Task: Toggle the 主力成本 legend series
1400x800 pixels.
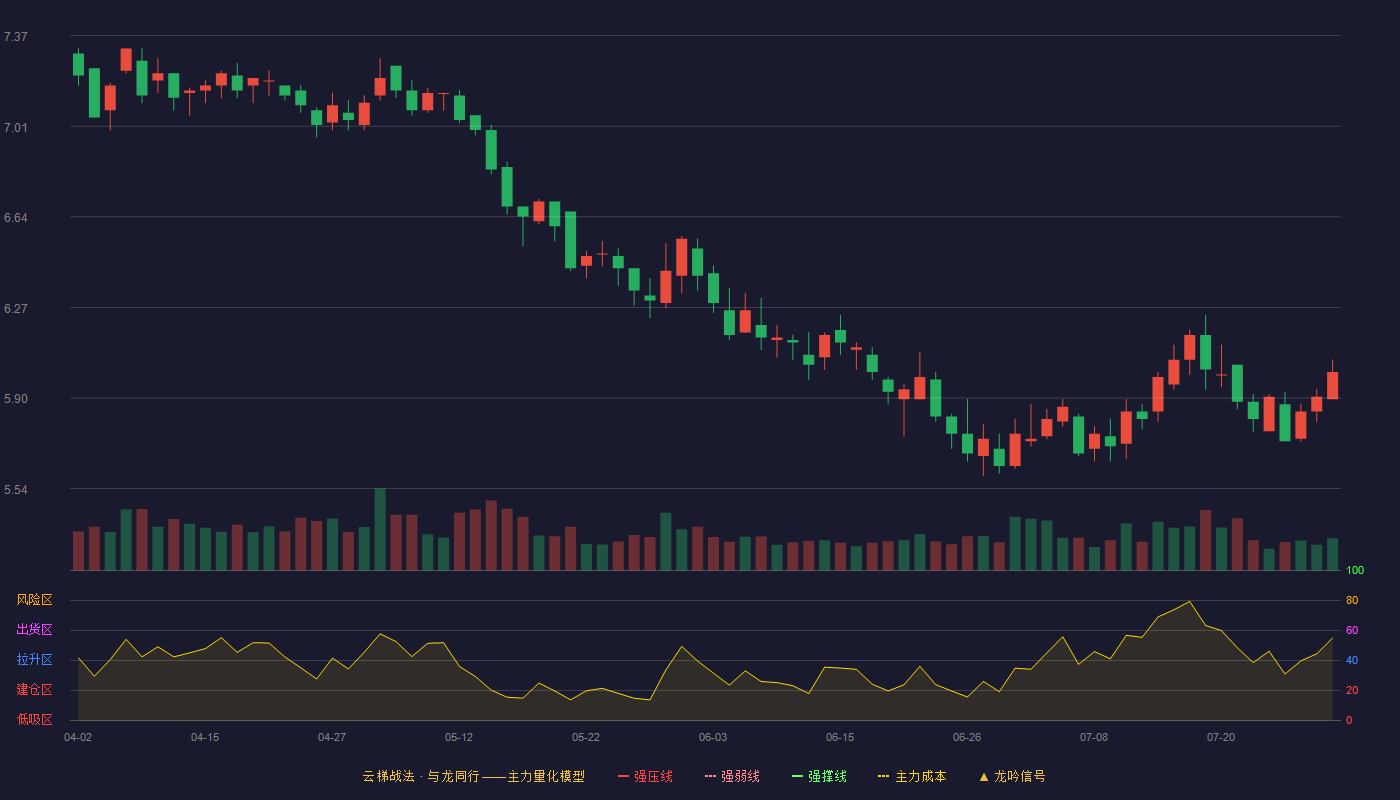Action: (x=912, y=776)
